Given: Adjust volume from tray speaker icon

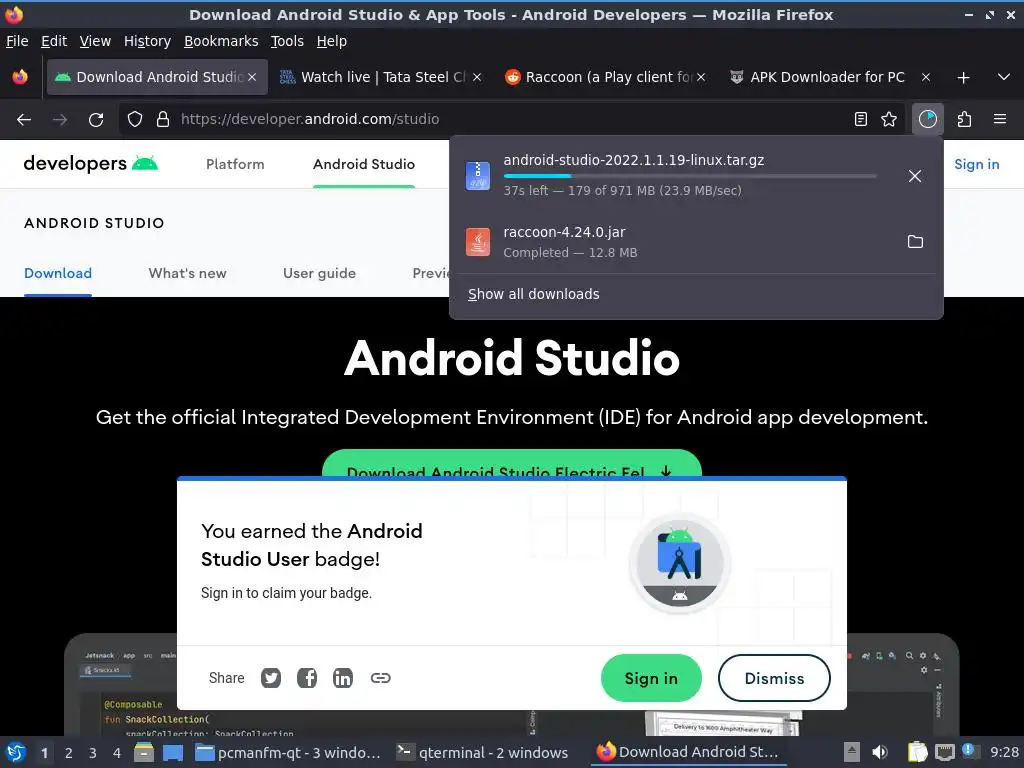Looking at the screenshot, I should pyautogui.click(x=880, y=752).
